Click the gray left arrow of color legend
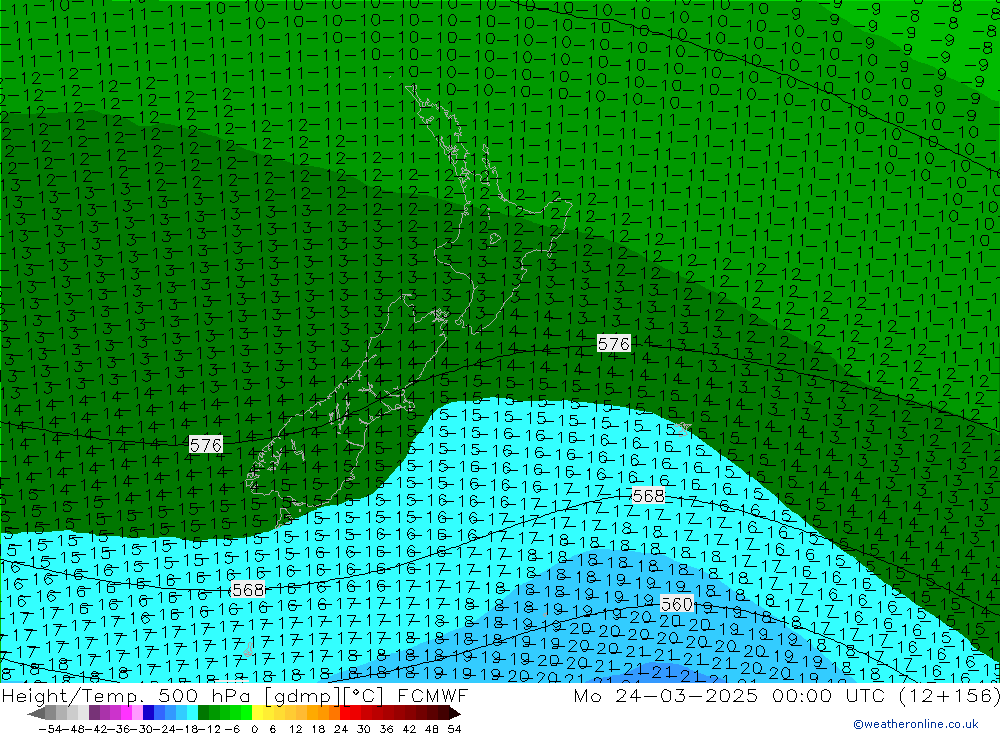This screenshot has width=1000, height=733. (36, 713)
